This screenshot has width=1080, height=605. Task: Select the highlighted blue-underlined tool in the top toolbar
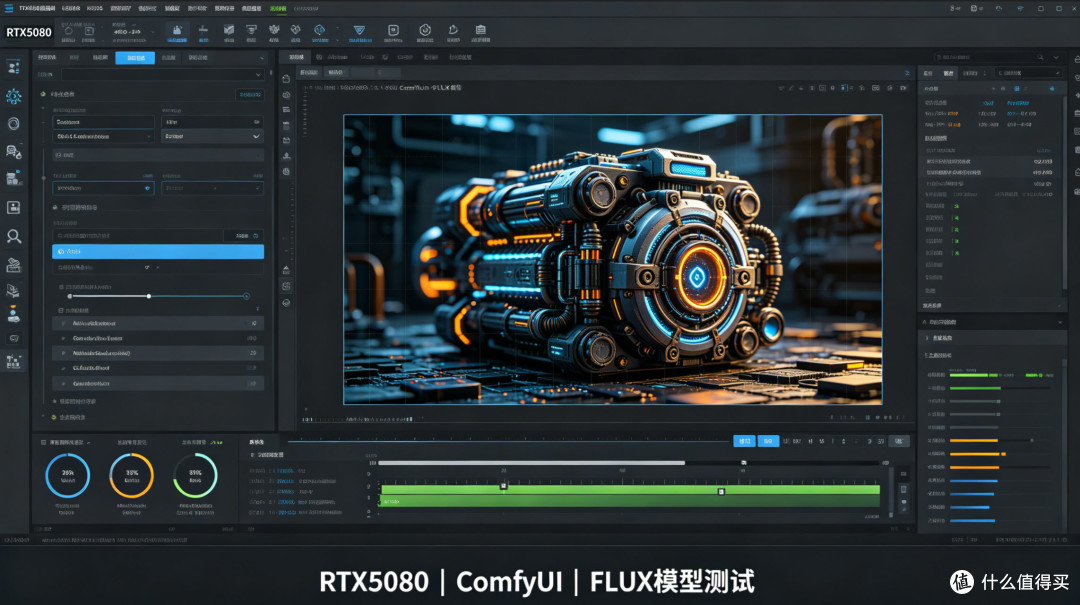177,32
